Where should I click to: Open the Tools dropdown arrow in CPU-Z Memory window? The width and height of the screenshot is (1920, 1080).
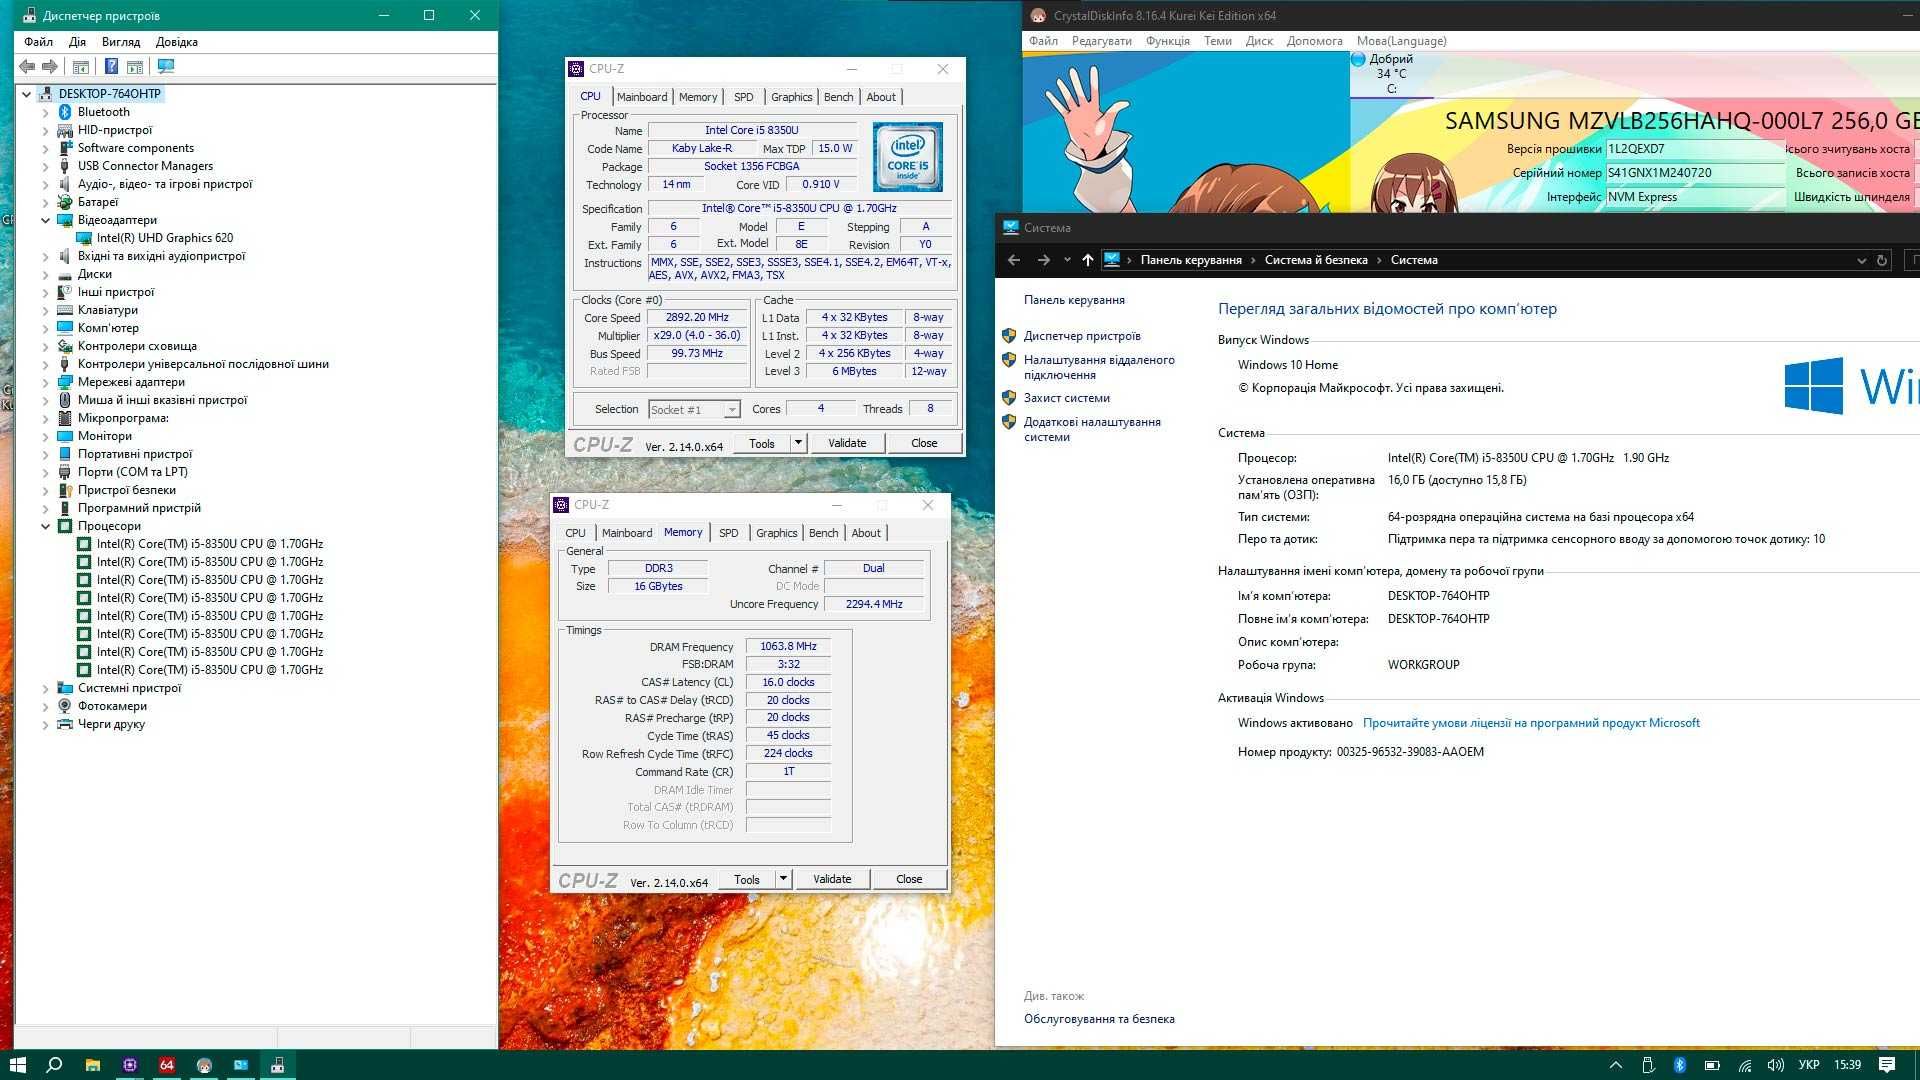point(783,879)
